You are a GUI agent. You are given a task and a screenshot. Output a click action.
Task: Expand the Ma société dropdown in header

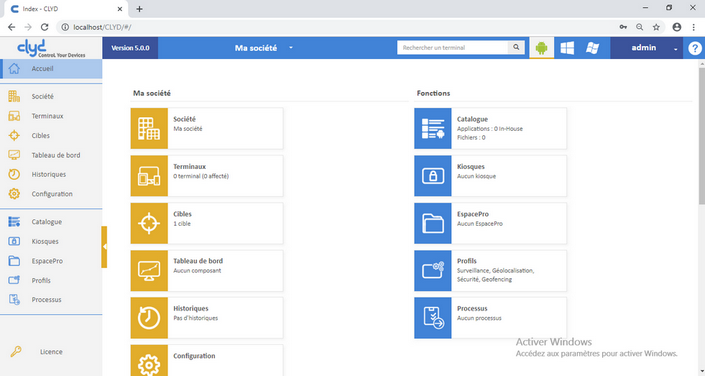click(290, 48)
